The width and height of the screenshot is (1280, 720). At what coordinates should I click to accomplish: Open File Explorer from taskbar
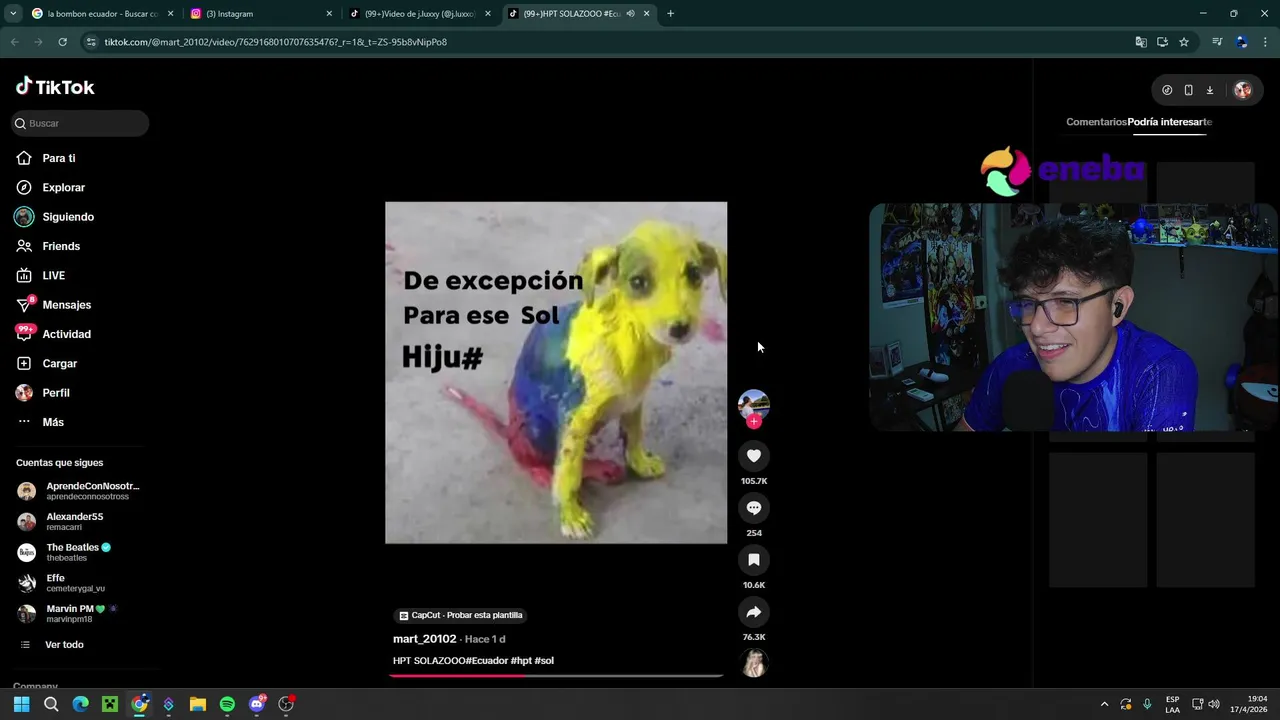point(198,704)
